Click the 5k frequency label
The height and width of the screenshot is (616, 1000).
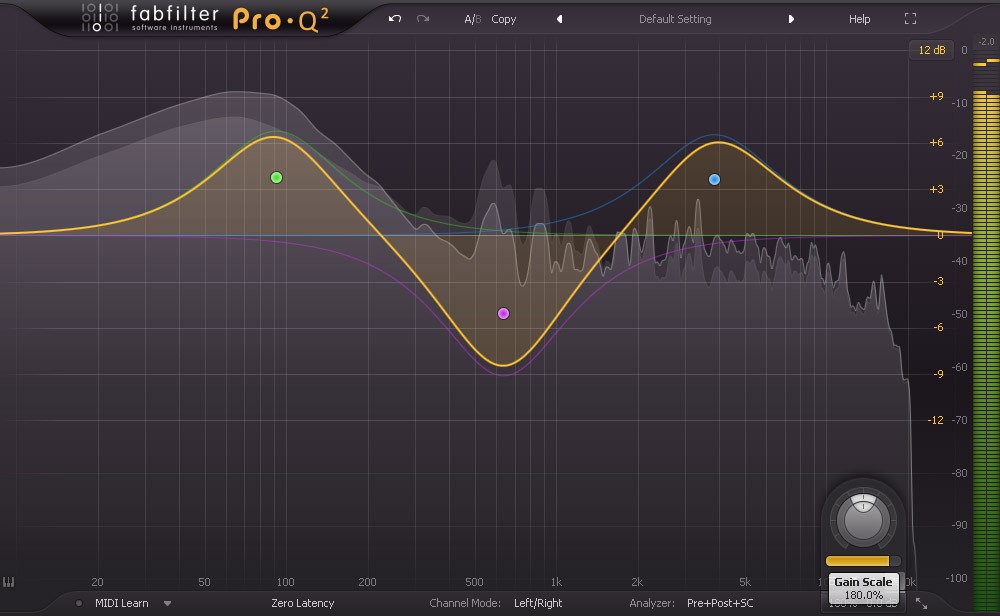pyautogui.click(x=744, y=582)
